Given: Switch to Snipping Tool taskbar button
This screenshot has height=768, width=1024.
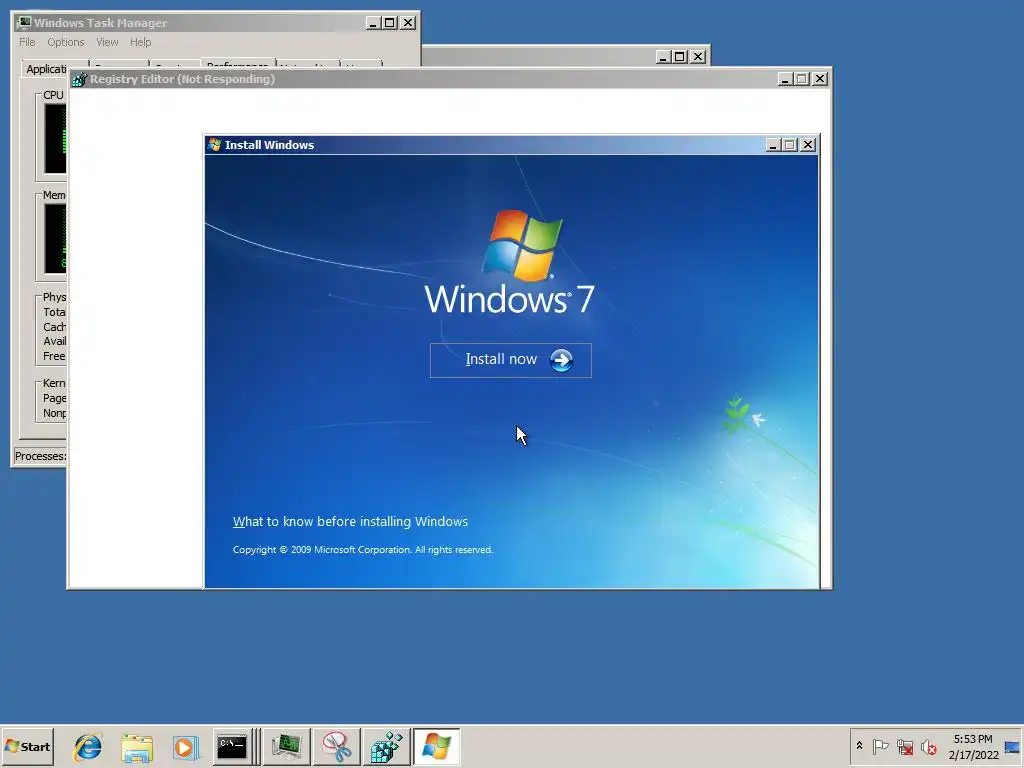Looking at the screenshot, I should coord(336,746).
